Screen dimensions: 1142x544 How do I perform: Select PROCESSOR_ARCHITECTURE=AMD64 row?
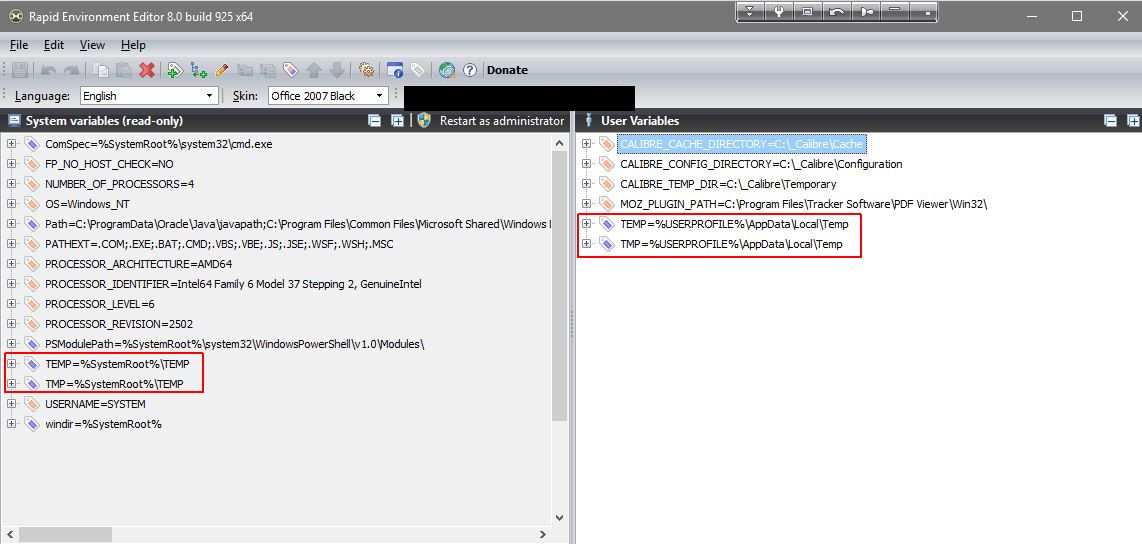(138, 264)
